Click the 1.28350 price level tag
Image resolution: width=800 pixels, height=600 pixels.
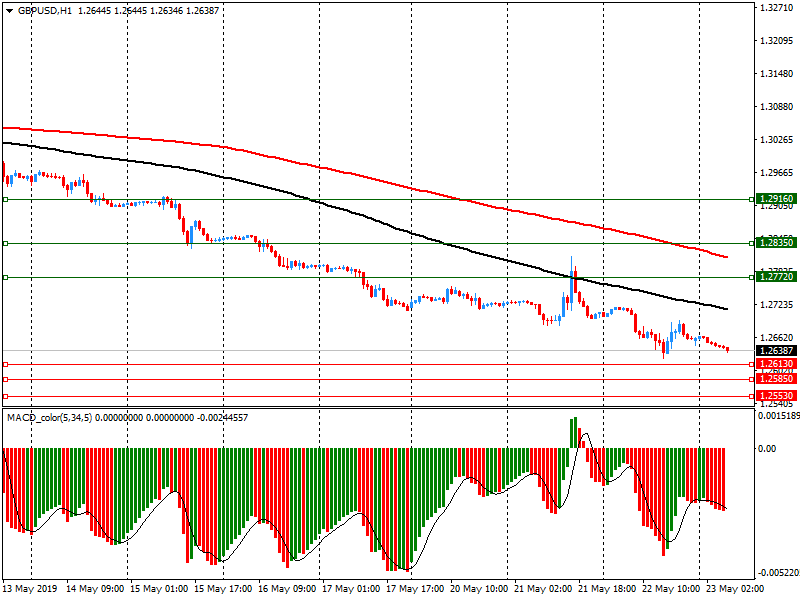pos(776,243)
